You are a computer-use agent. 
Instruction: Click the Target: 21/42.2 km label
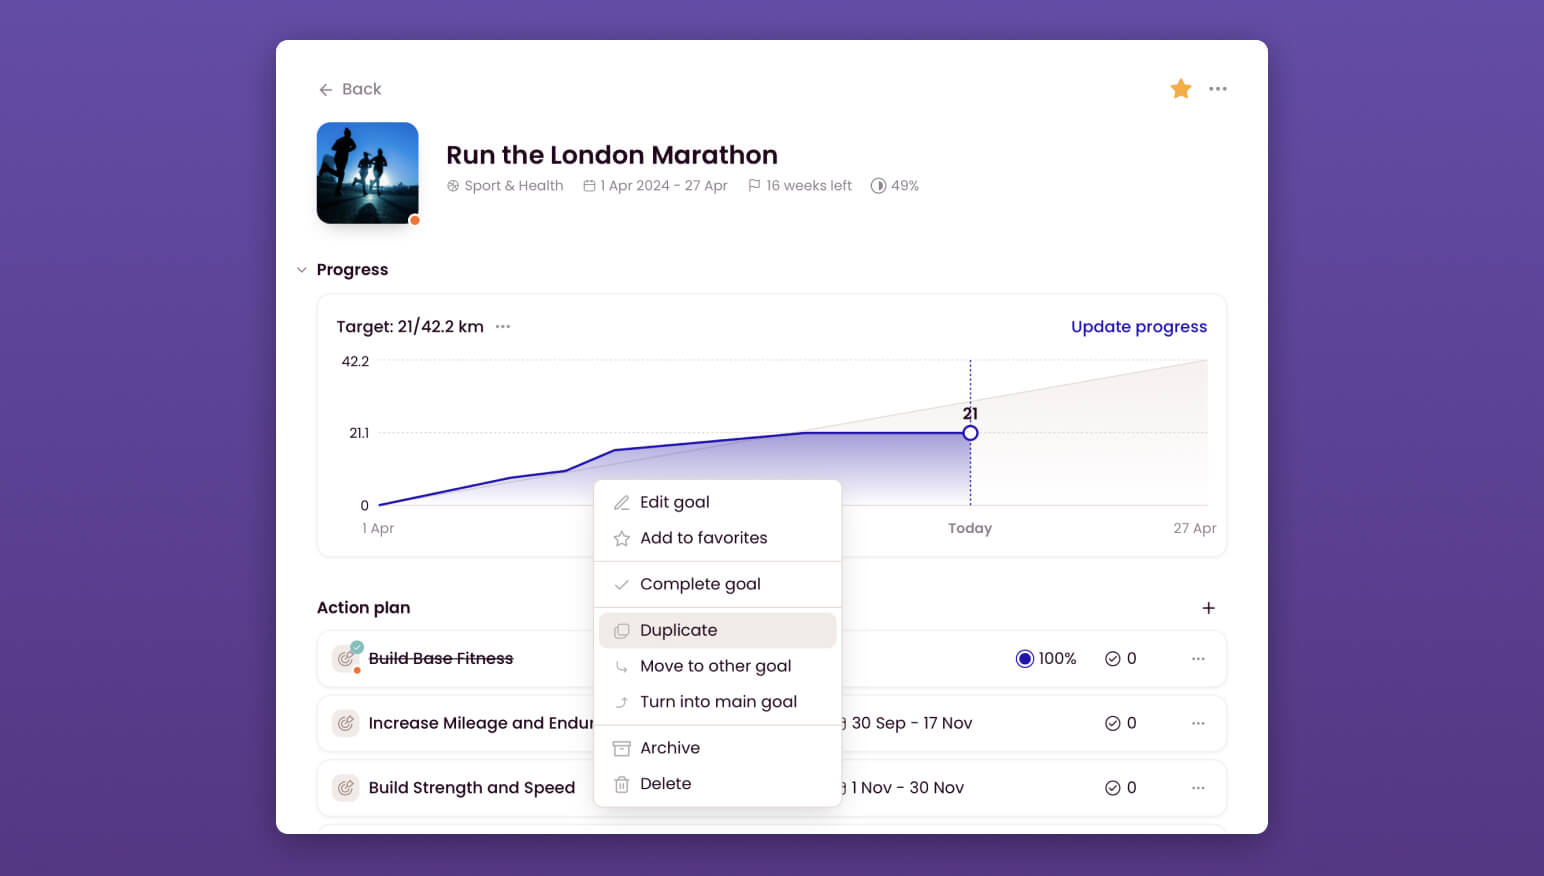[410, 327]
